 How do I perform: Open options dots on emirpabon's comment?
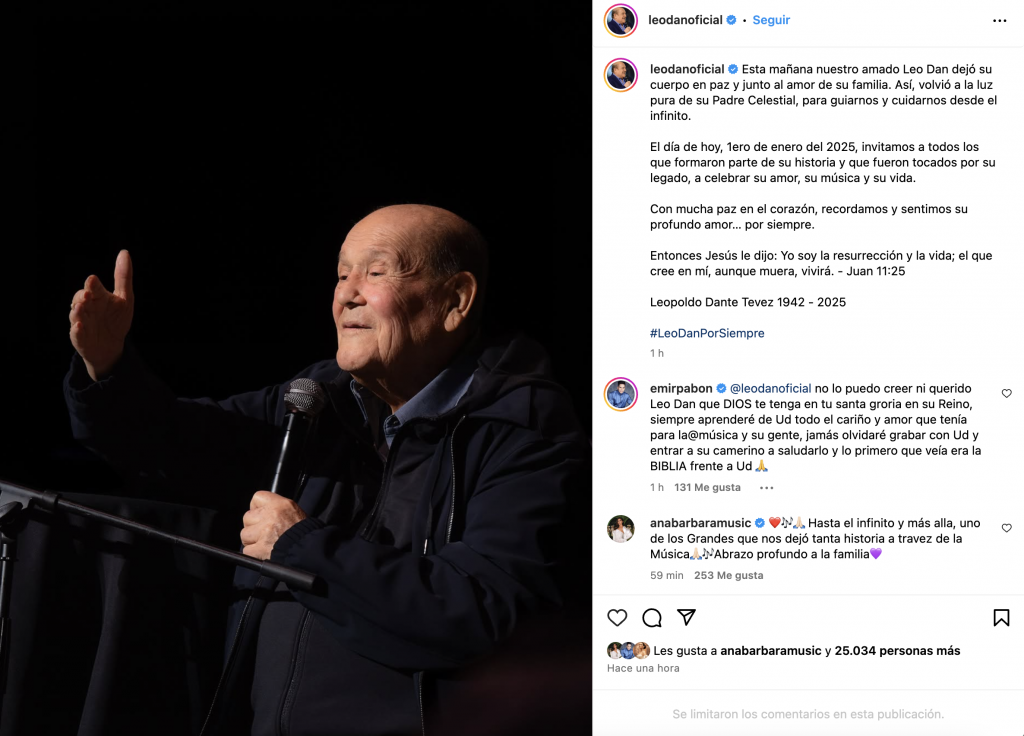click(x=767, y=488)
